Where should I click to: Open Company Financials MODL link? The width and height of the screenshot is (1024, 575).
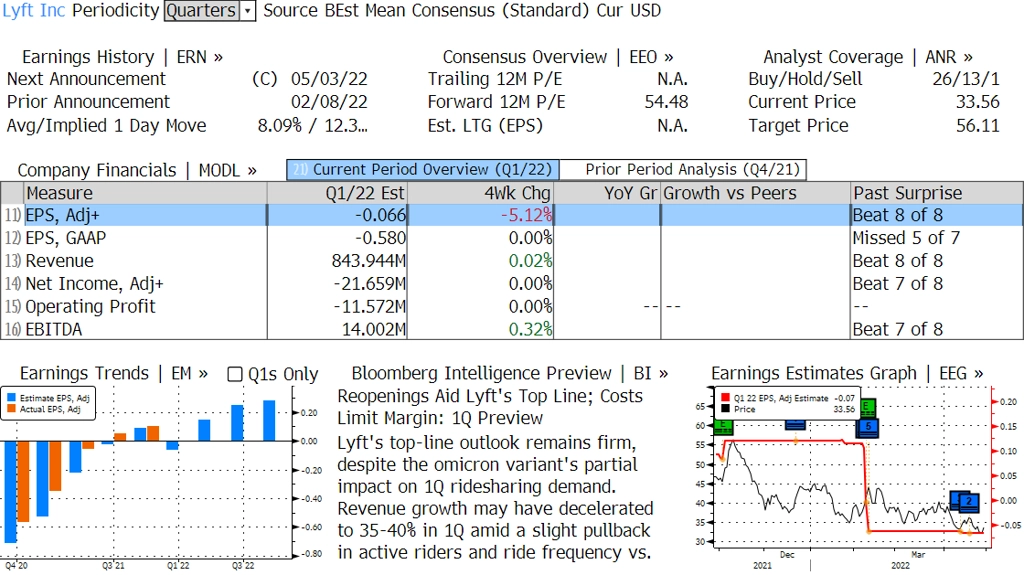click(x=137, y=170)
